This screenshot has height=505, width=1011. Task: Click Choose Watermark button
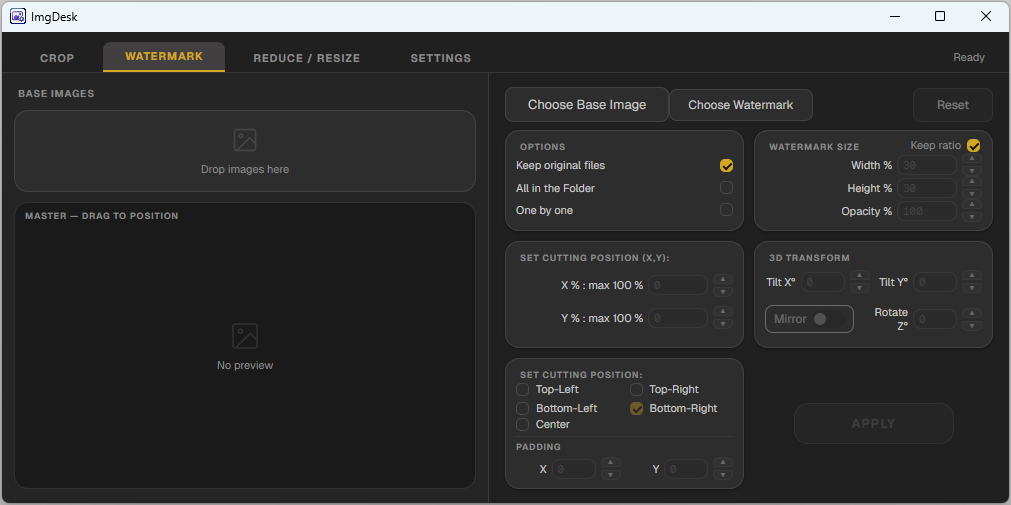pyautogui.click(x=741, y=104)
